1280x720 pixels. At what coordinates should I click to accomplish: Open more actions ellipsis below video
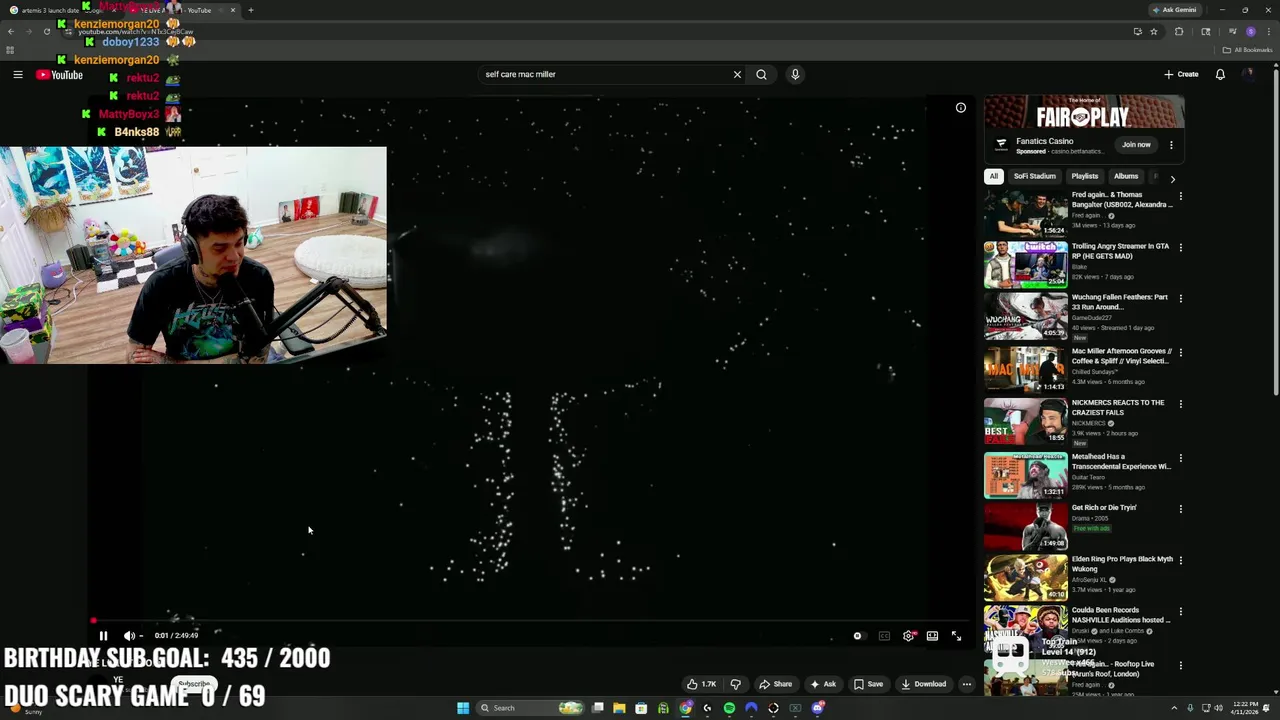tap(966, 684)
